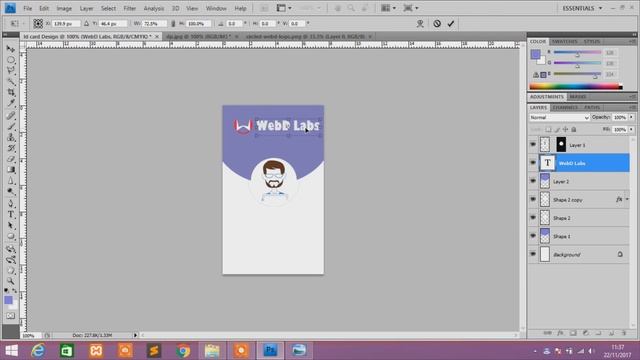
Task: Select the Move tool
Action: [x=11, y=49]
